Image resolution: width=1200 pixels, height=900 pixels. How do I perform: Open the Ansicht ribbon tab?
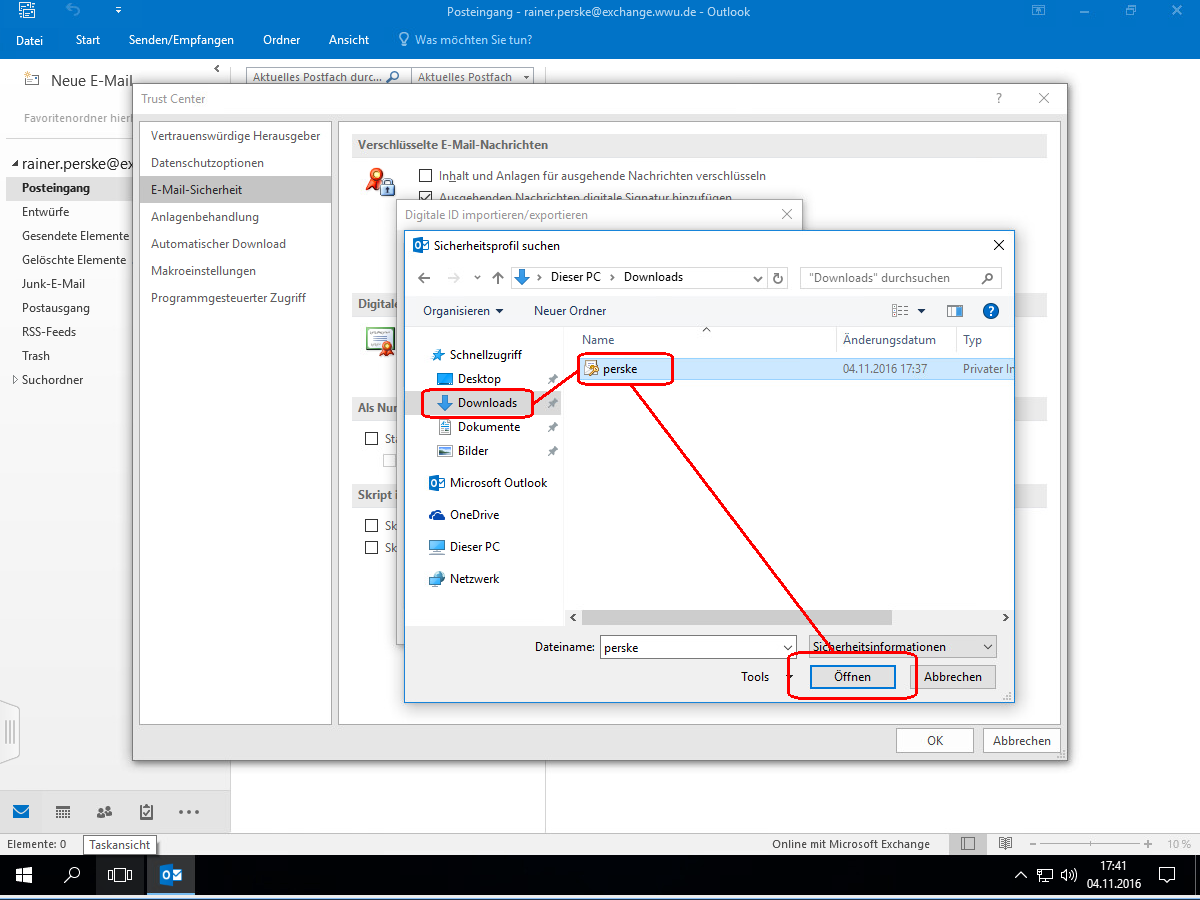[349, 40]
